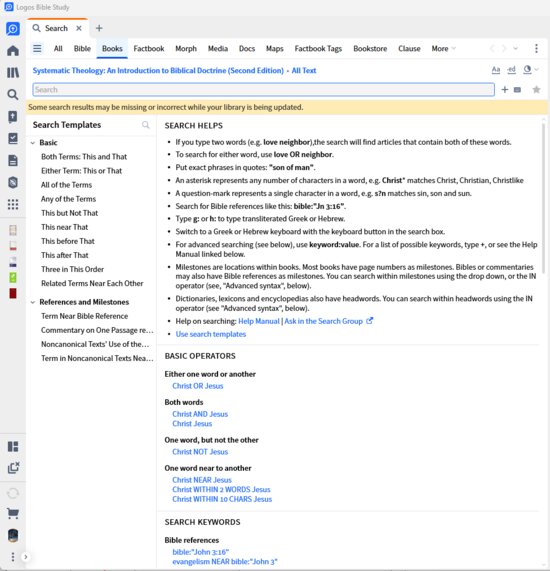Switch to the Bible search tab
Image resolution: width=550 pixels, height=571 pixels.
[82, 48]
